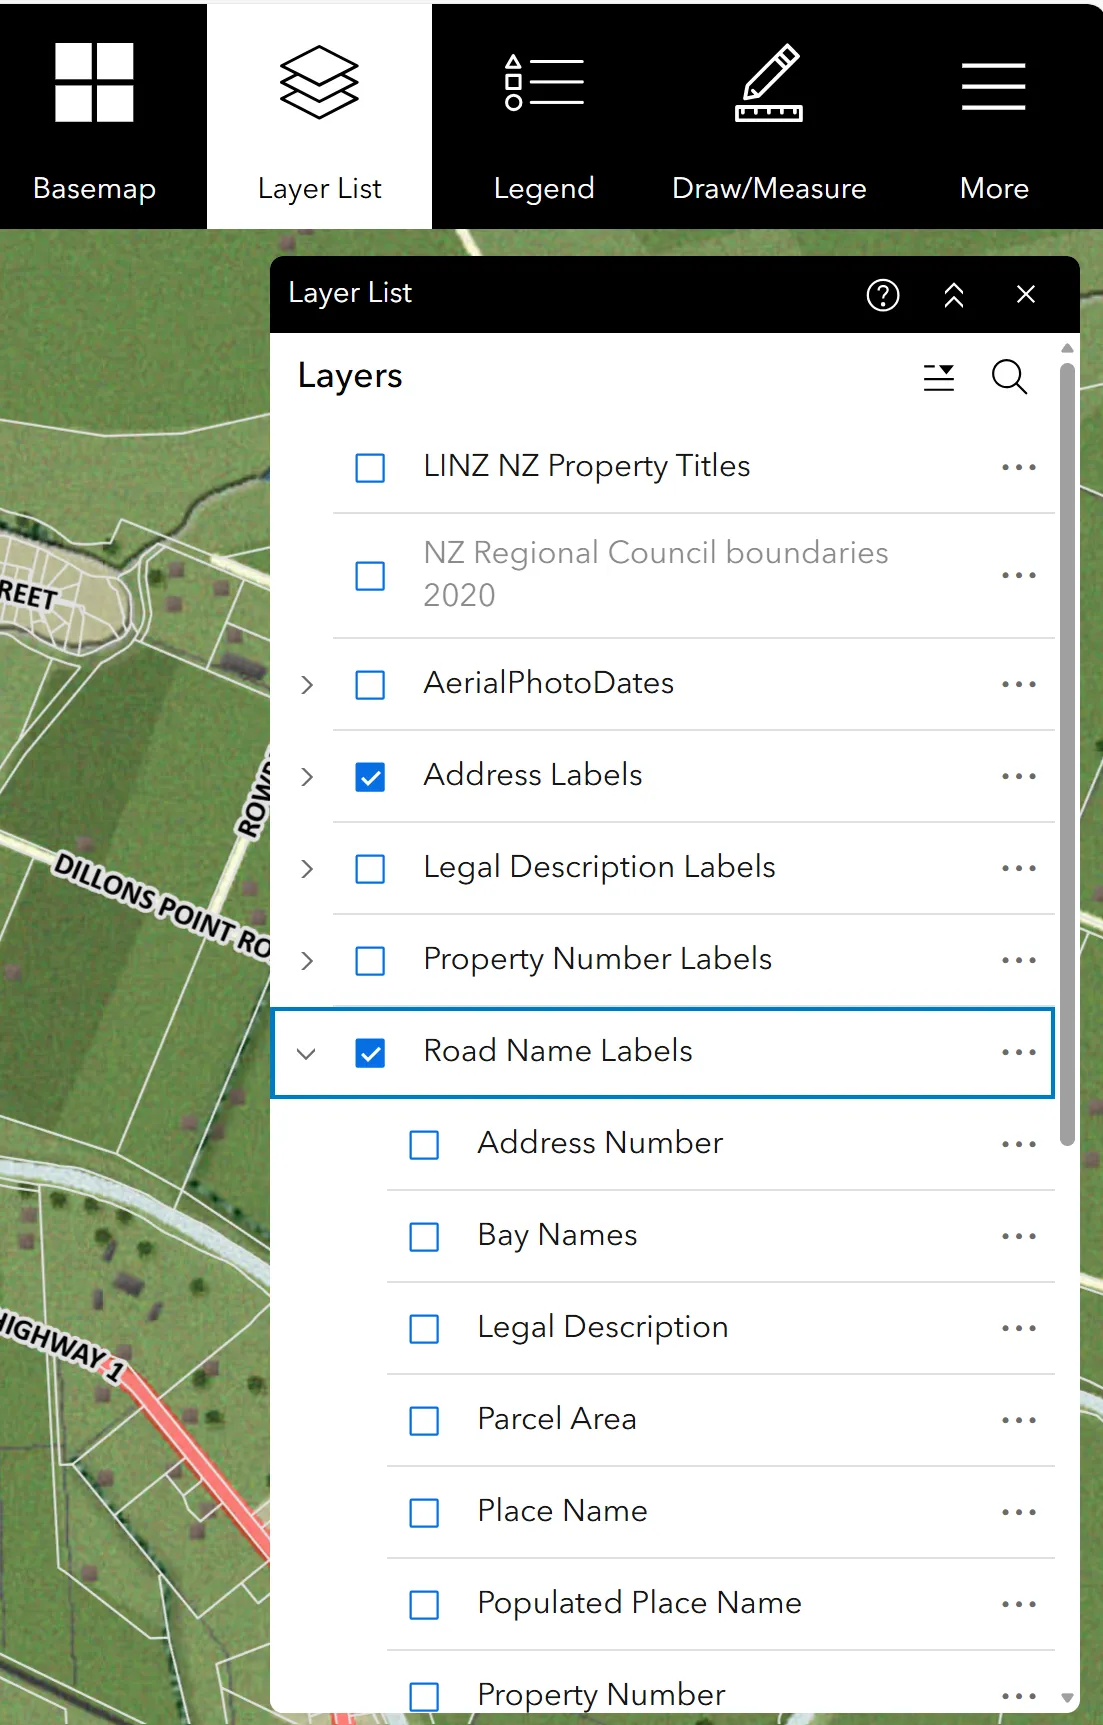Open options menu for LINZ NZ Property Titles

[x=1019, y=467]
